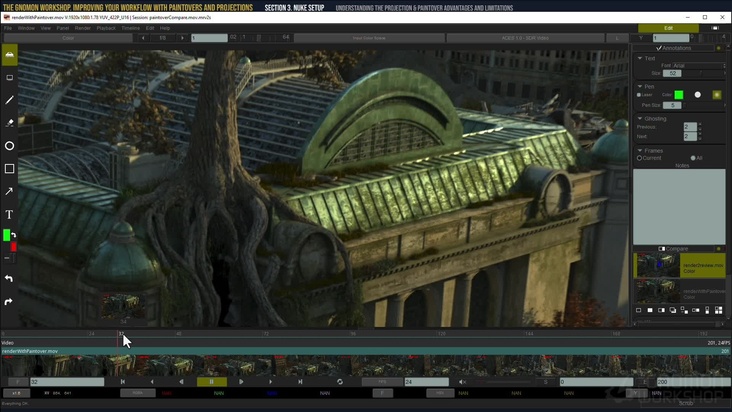Viewport: 732px width, 412px height.
Task: Click inside the Notes text area
Action: [679, 206]
